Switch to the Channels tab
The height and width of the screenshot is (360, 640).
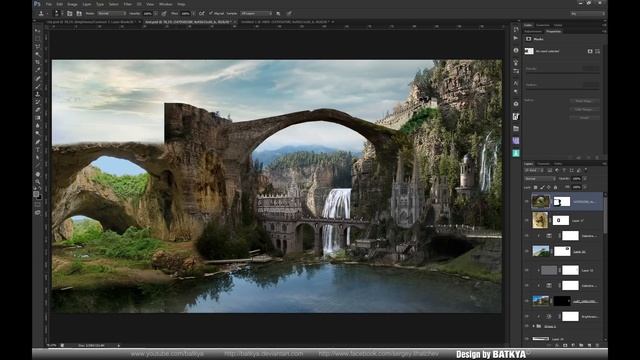click(x=543, y=164)
